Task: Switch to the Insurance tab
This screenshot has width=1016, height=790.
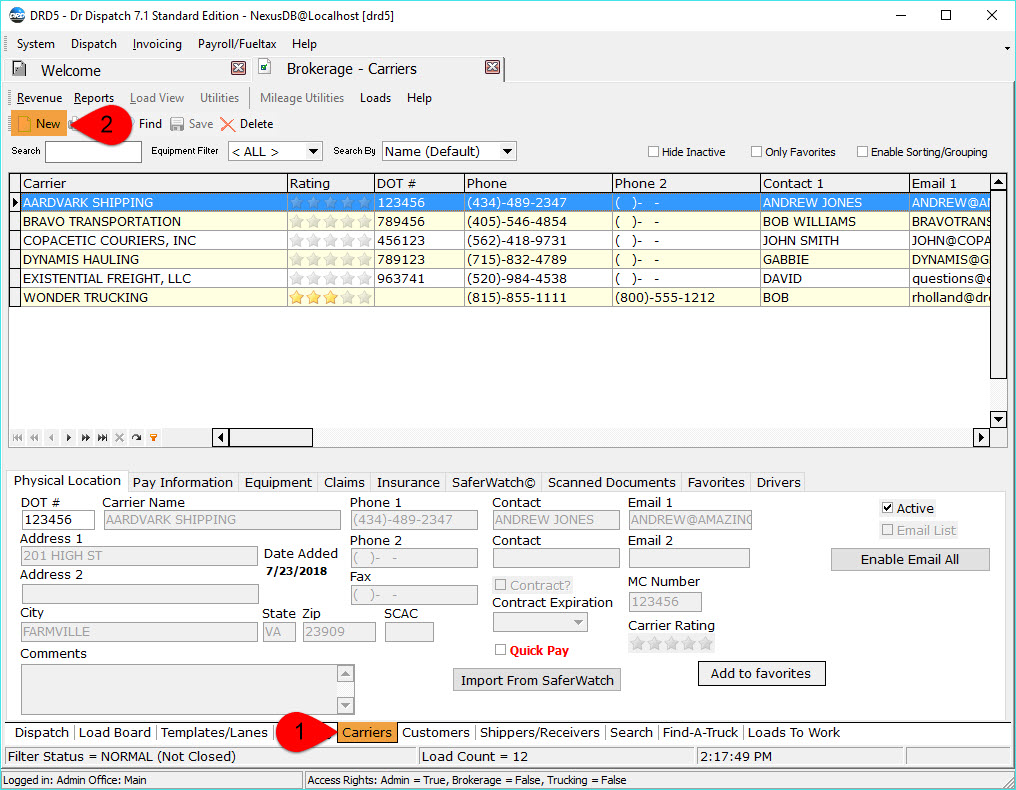Action: (x=408, y=482)
